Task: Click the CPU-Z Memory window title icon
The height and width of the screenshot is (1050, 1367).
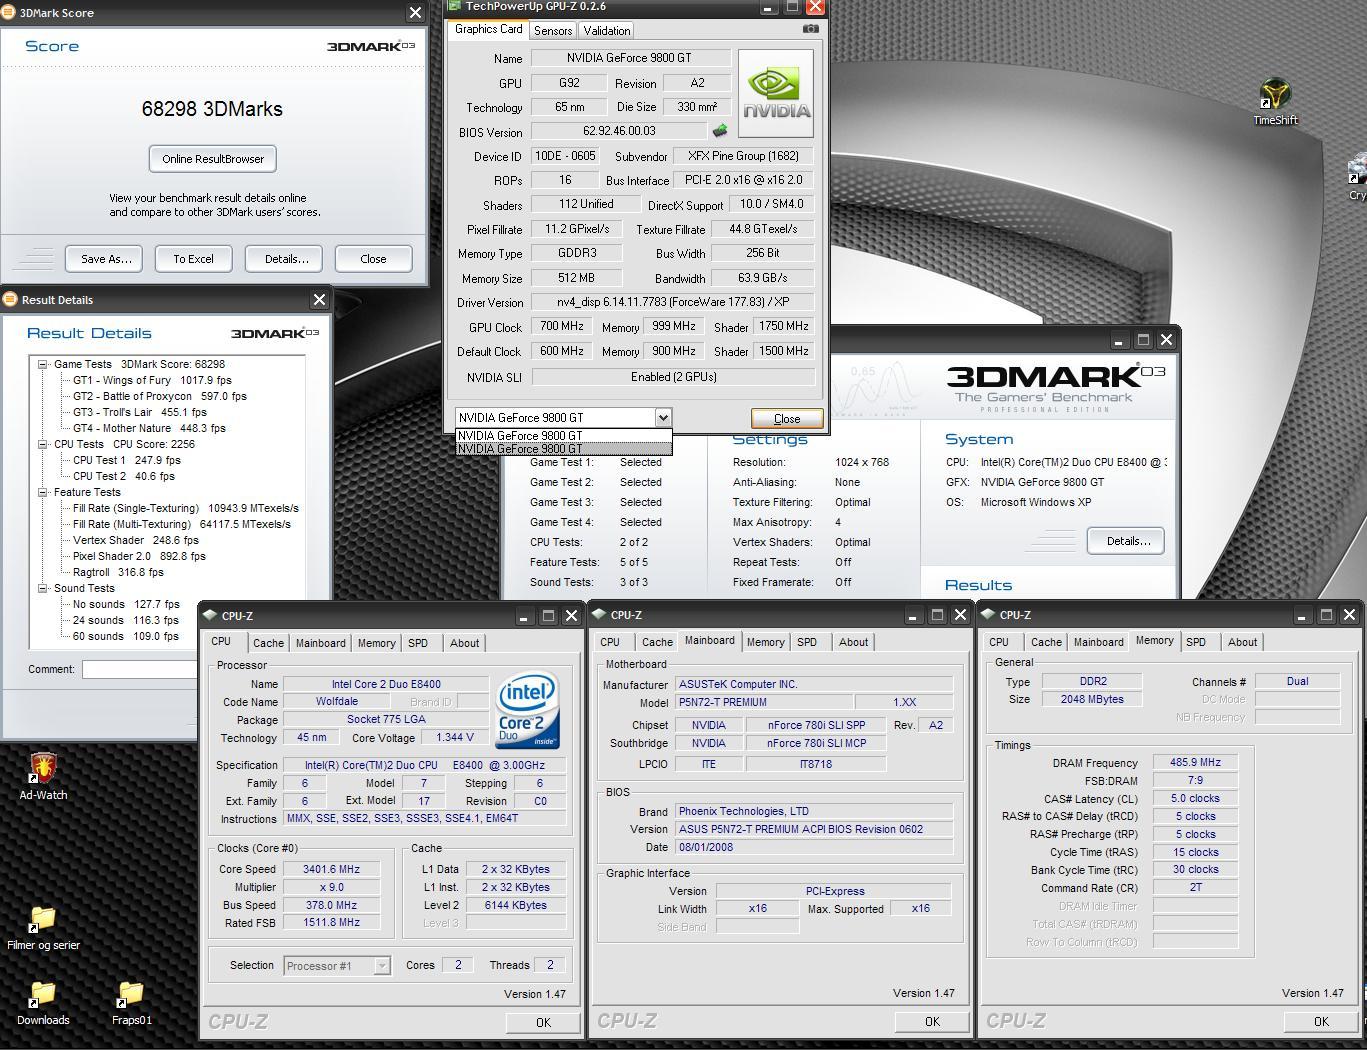Action: tap(988, 615)
